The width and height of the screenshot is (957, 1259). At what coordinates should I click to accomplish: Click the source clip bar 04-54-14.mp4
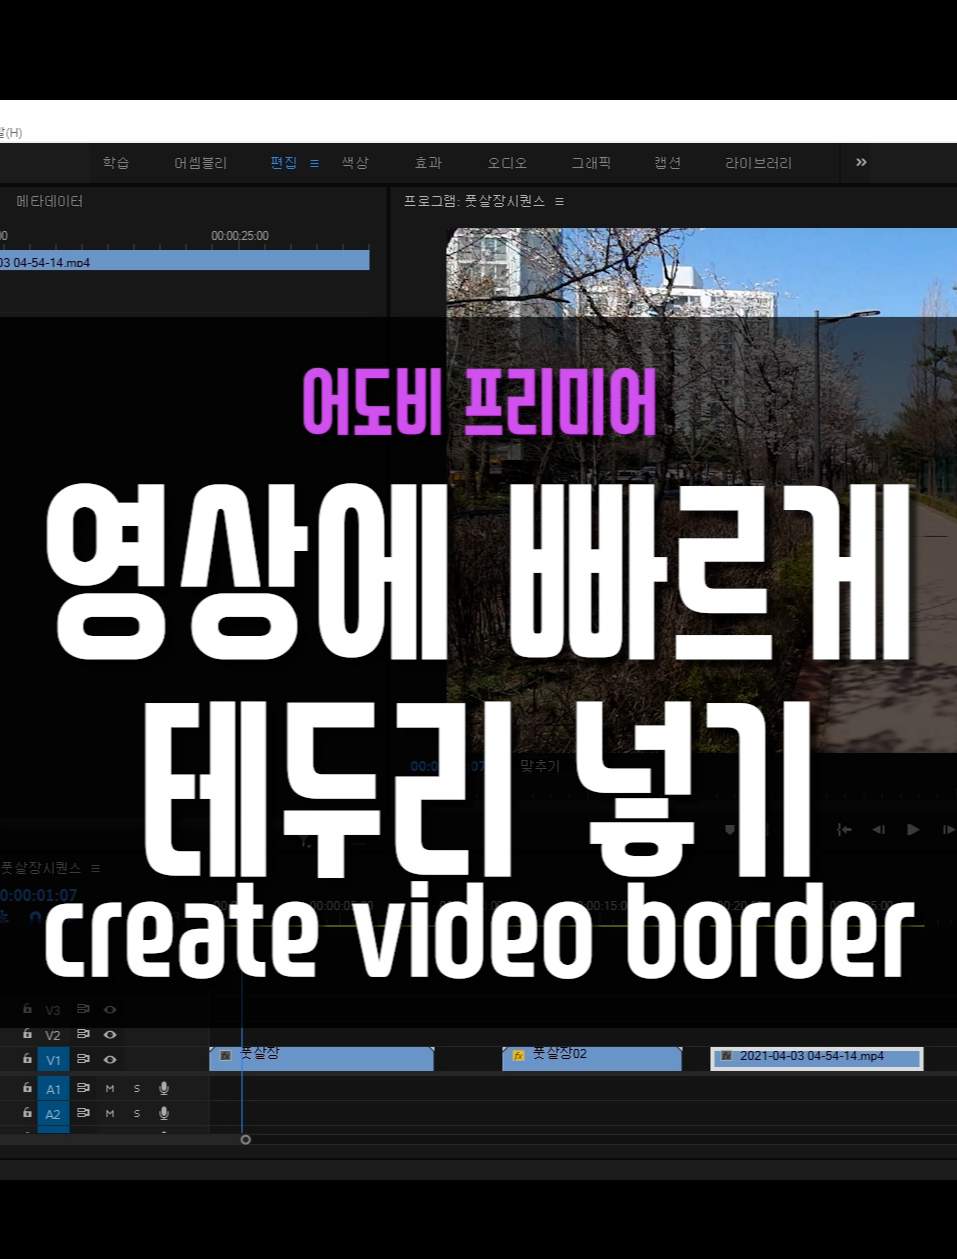point(185,261)
